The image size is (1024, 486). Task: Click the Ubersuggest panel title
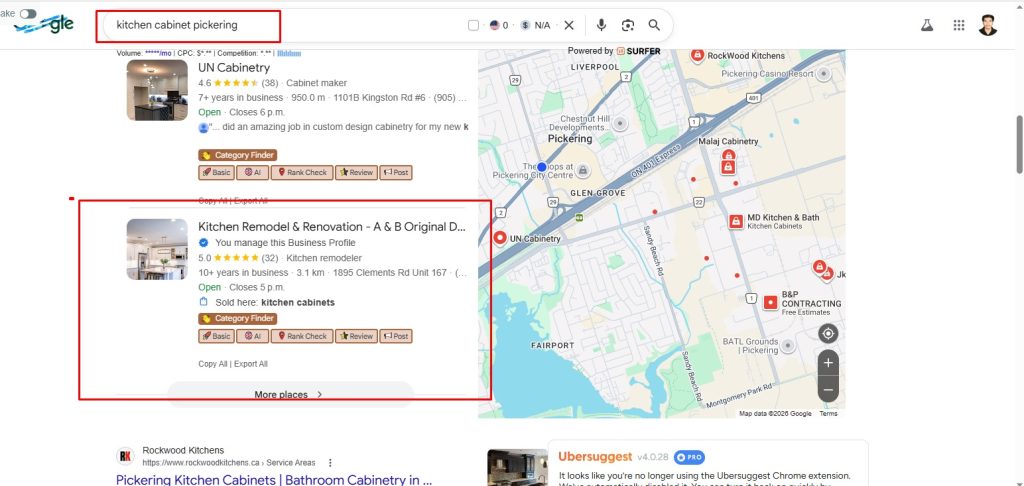[x=595, y=457]
